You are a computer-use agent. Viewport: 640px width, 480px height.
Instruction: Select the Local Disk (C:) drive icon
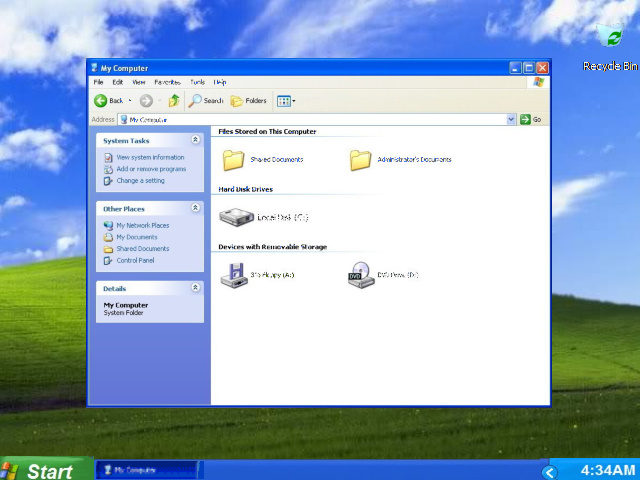[x=236, y=217]
